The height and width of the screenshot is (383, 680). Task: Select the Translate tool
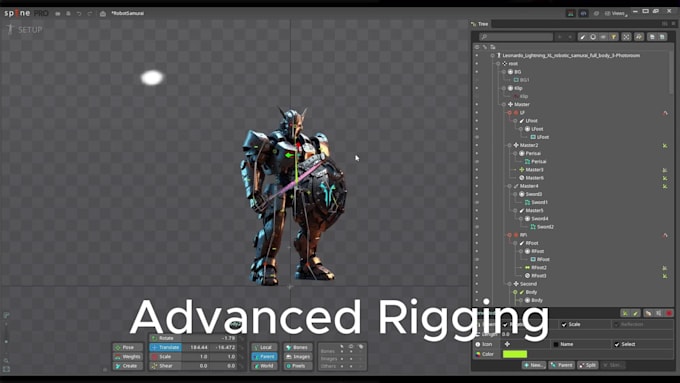point(166,347)
